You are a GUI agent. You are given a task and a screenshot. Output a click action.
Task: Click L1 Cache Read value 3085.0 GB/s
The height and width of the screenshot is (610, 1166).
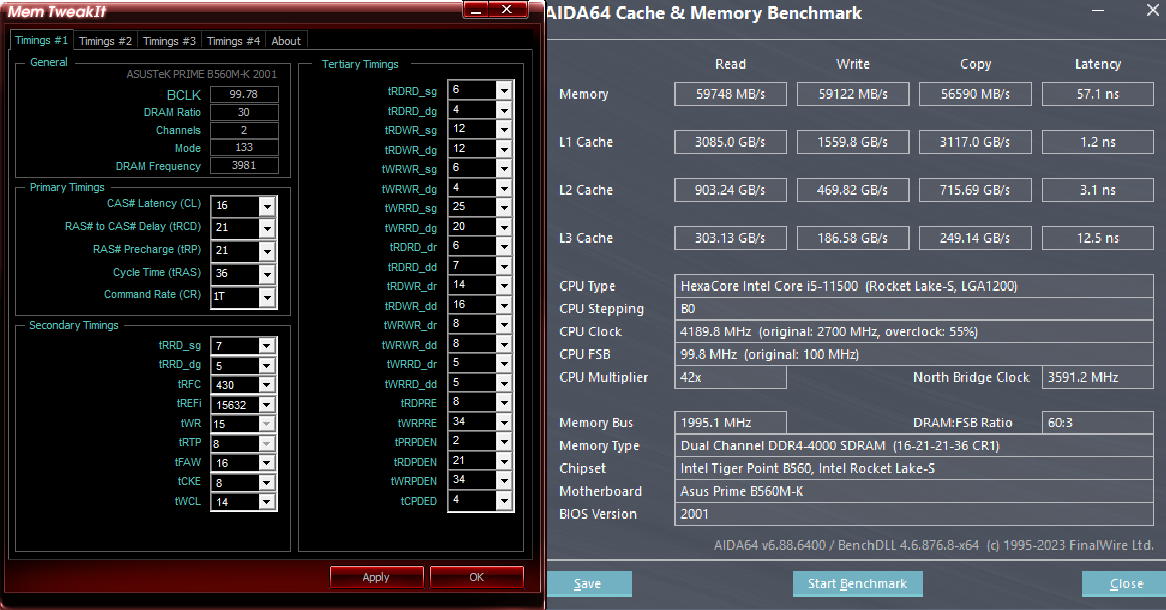pos(730,142)
